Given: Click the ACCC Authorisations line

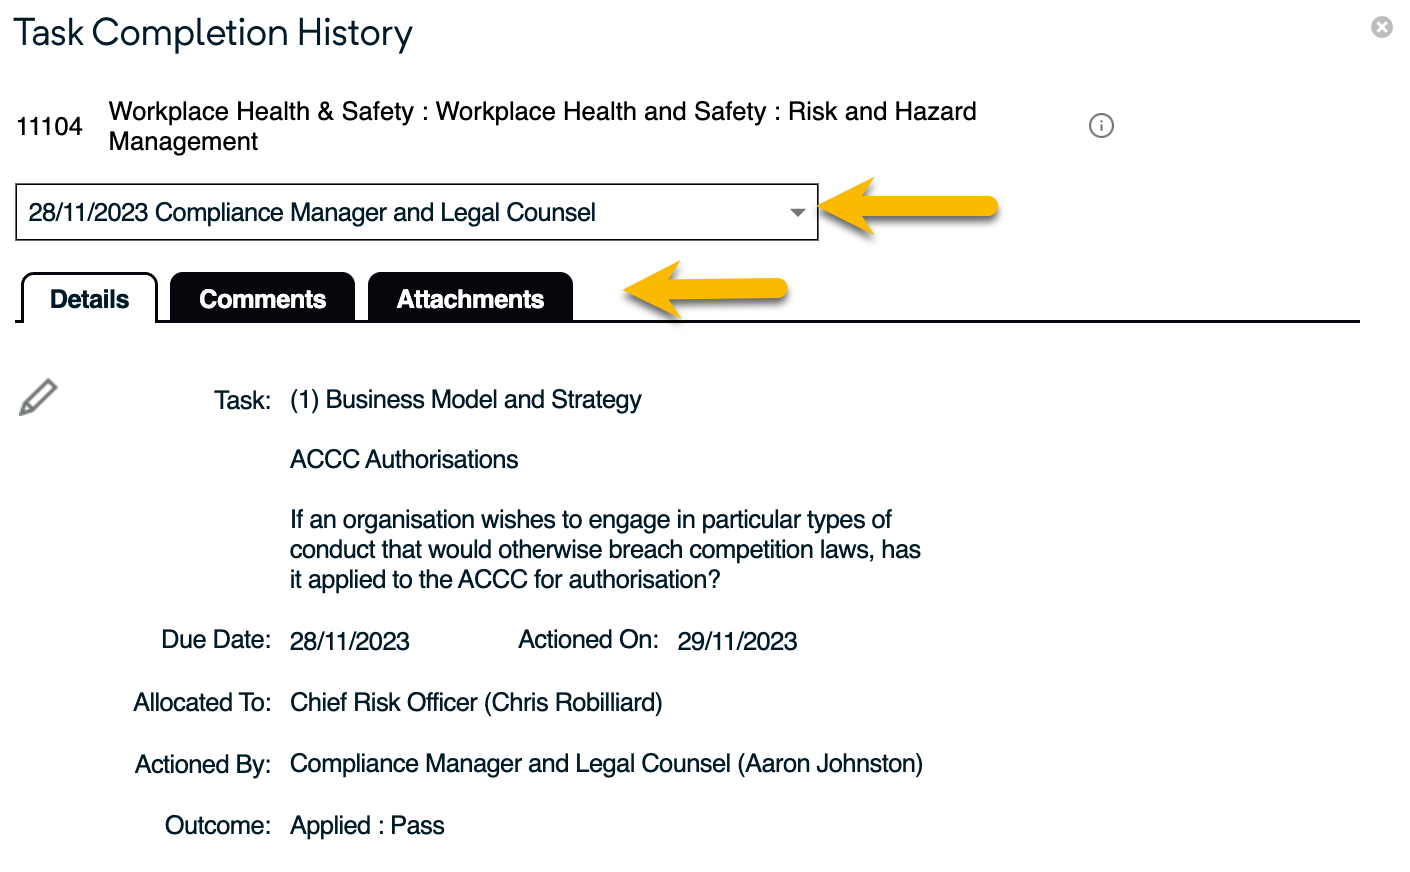Looking at the screenshot, I should click(x=404, y=460).
